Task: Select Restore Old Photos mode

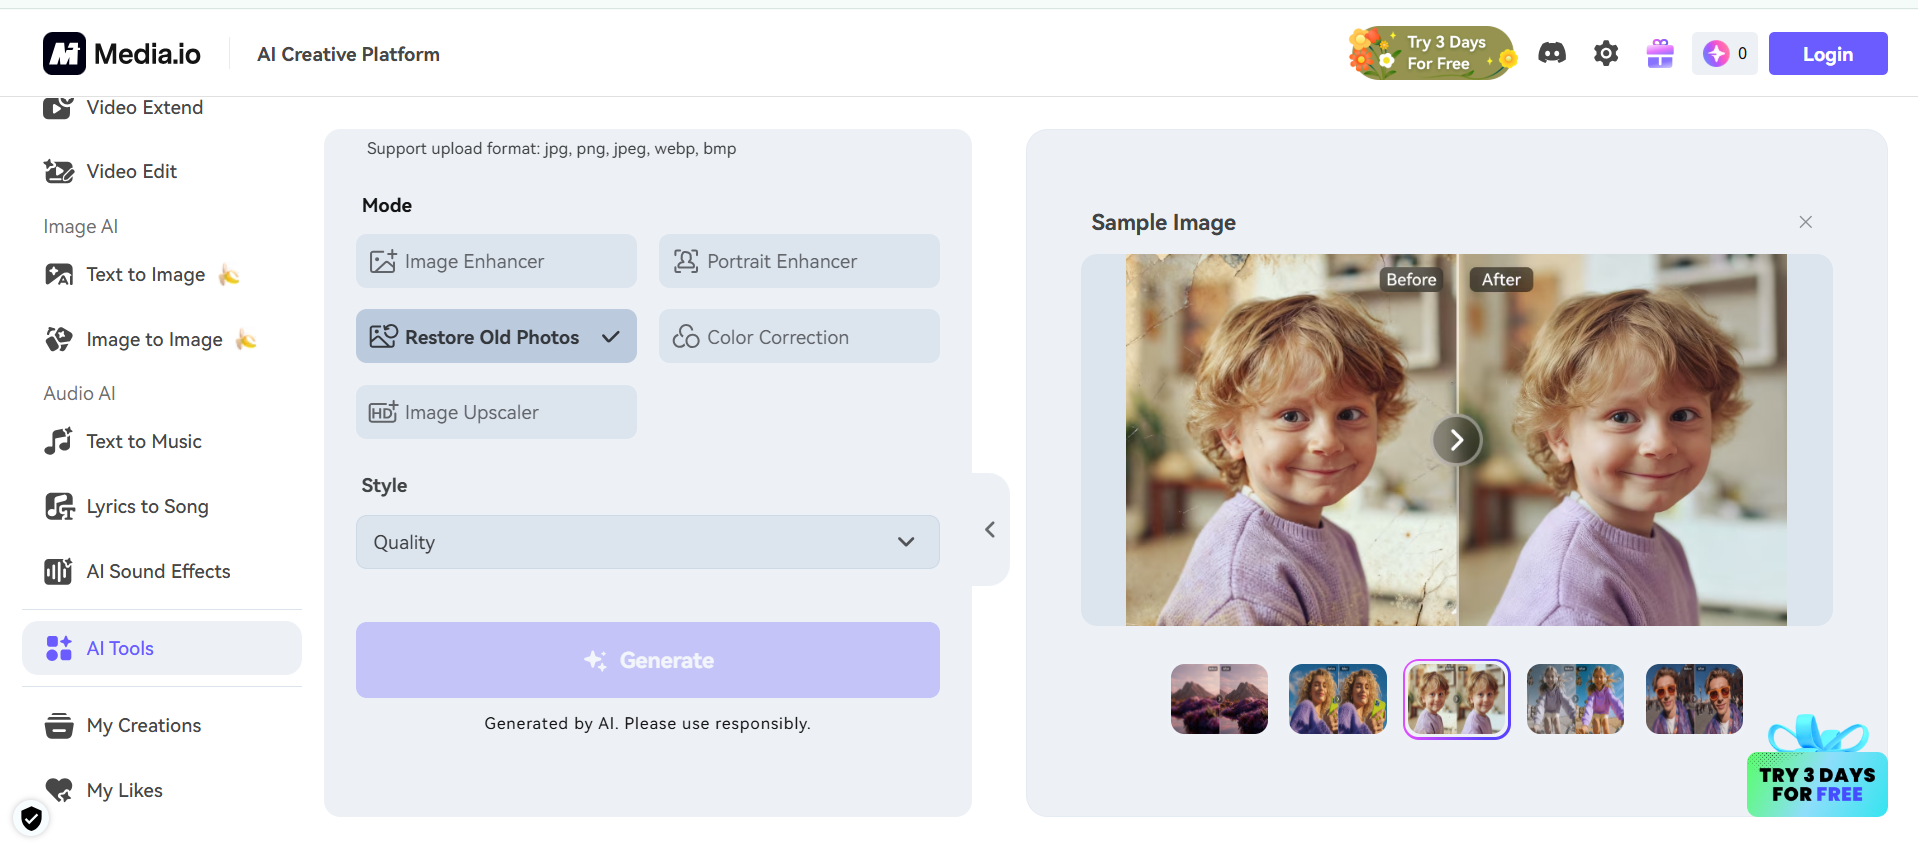Action: point(496,337)
